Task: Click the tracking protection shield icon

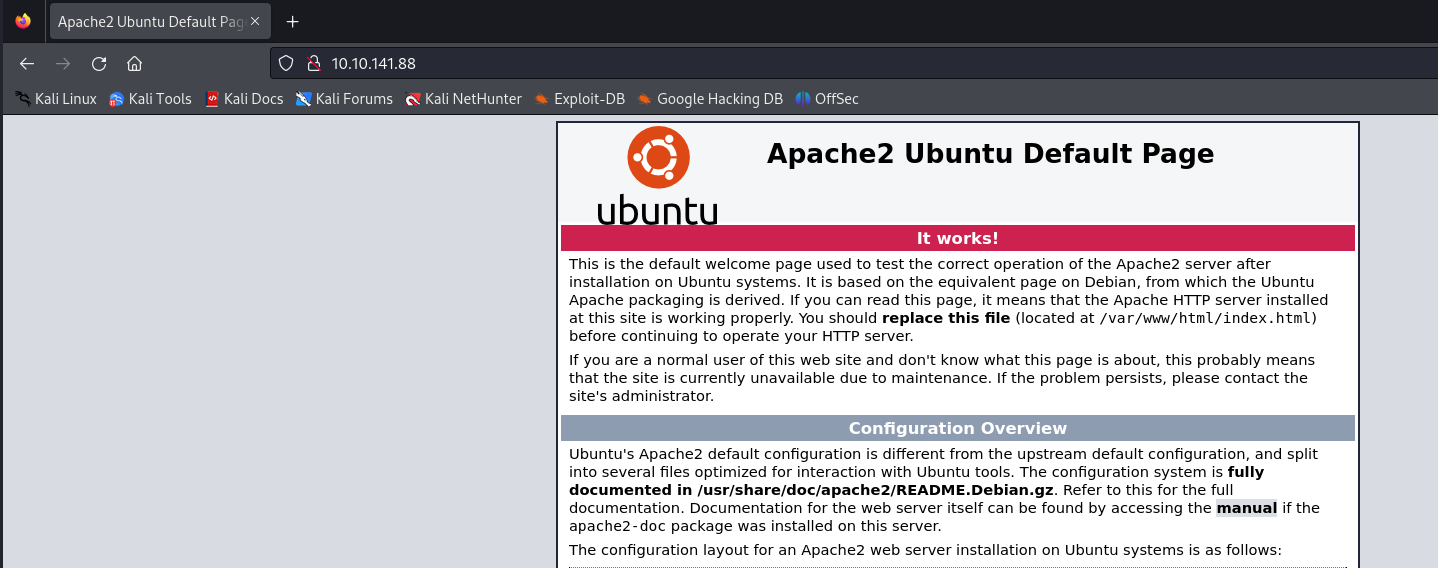Action: pyautogui.click(x=286, y=63)
